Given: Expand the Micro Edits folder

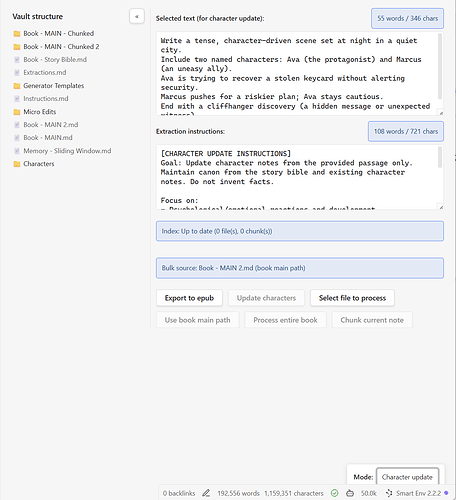Looking at the screenshot, I should click(40, 112).
